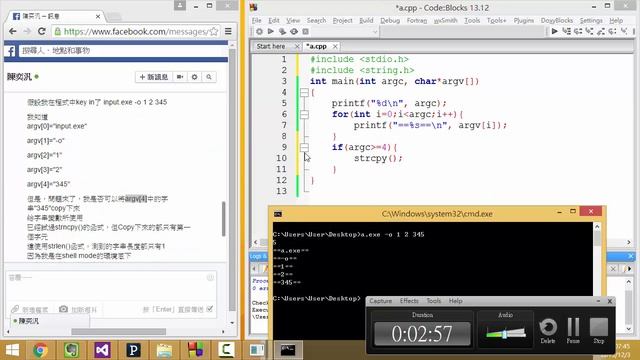Click the New Message button in Facebook
The image size is (640, 360).
(154, 77)
